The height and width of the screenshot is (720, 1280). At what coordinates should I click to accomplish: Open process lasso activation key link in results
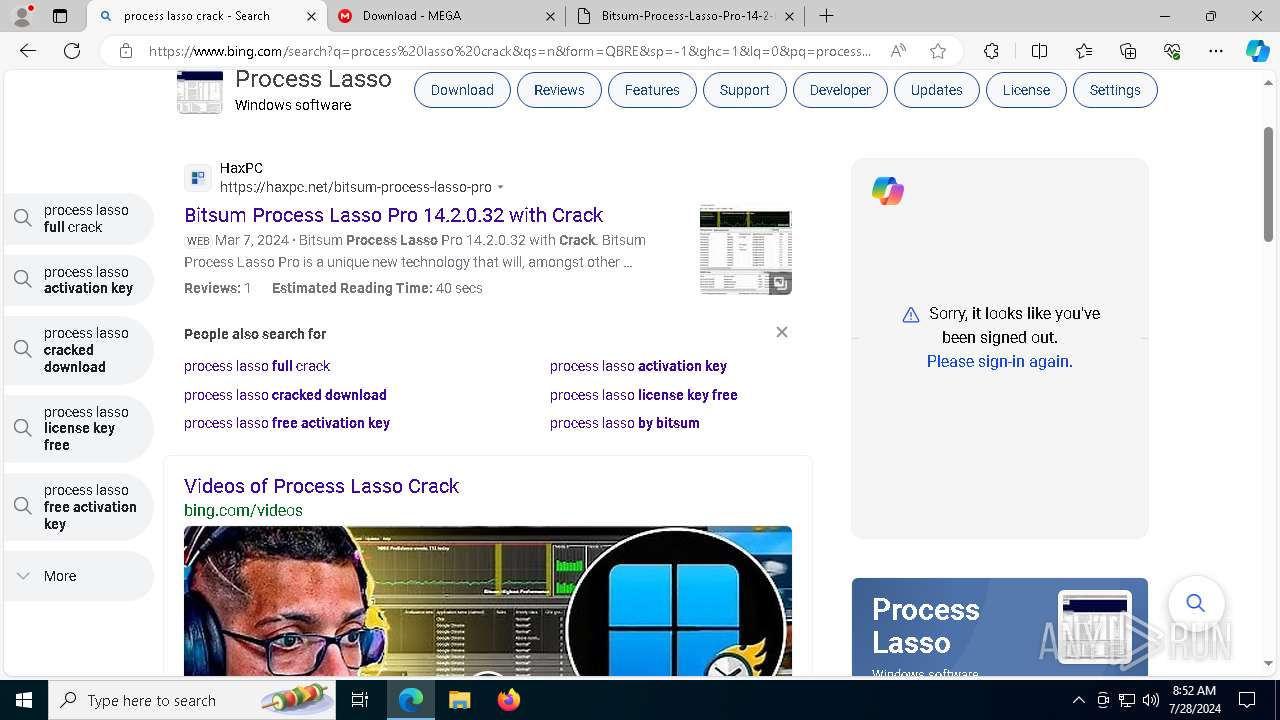(638, 366)
